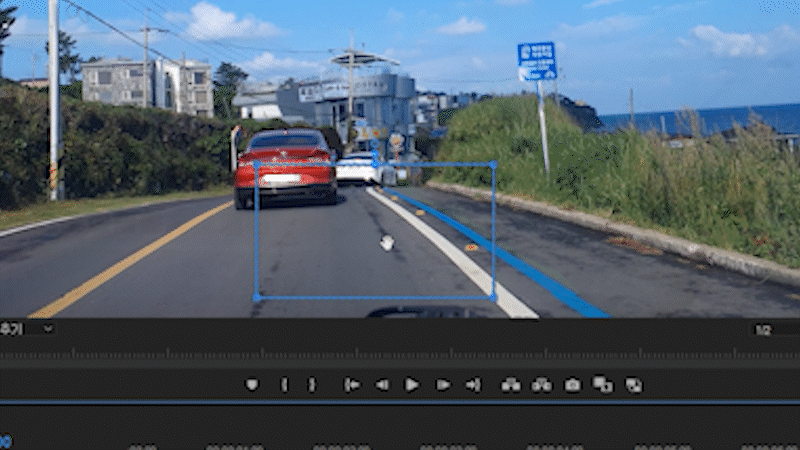Screen dimensions: 800x450
Task: Select the mask's bottom-right corner vertex
Action: coord(493,297)
